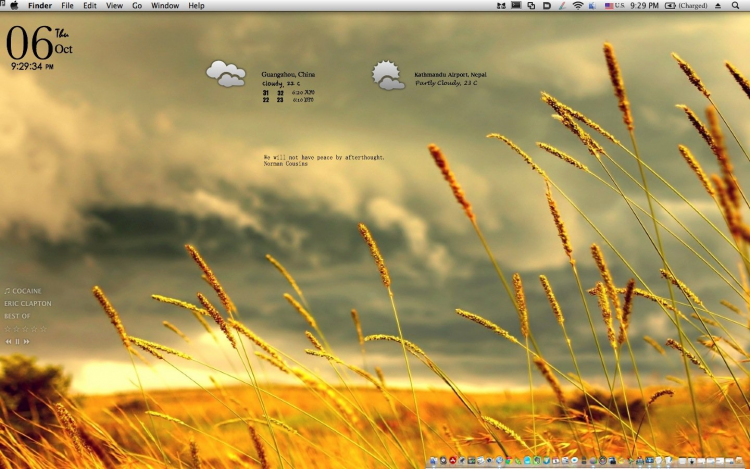Click the eject icon in menu bar
The height and width of the screenshot is (469, 750).
[x=718, y=5]
